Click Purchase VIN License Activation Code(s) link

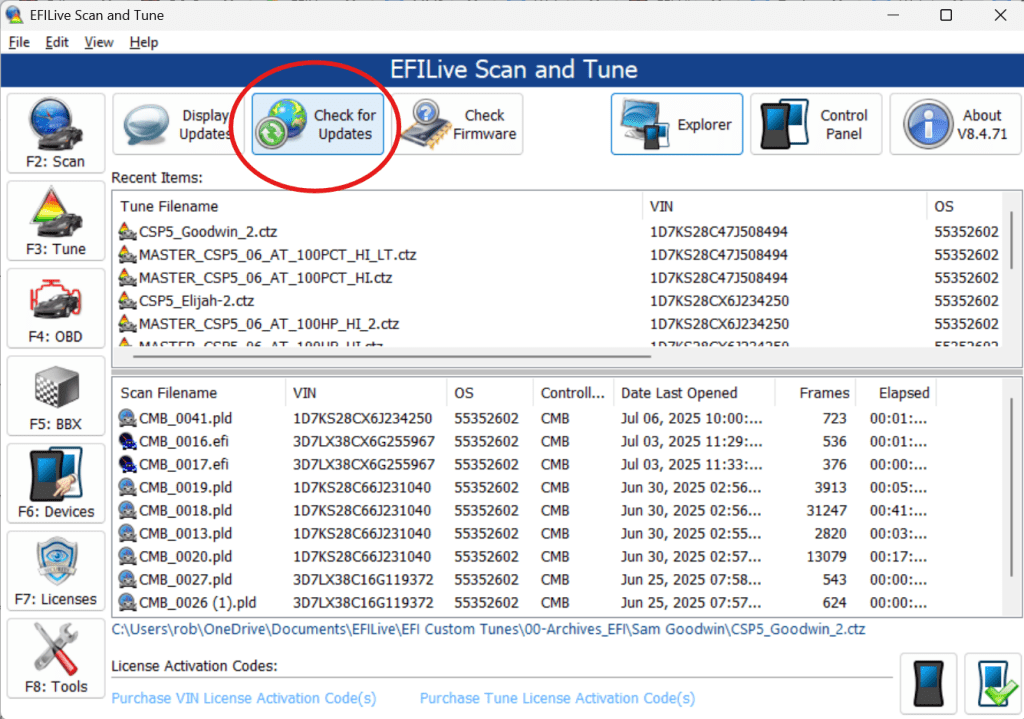click(x=244, y=698)
